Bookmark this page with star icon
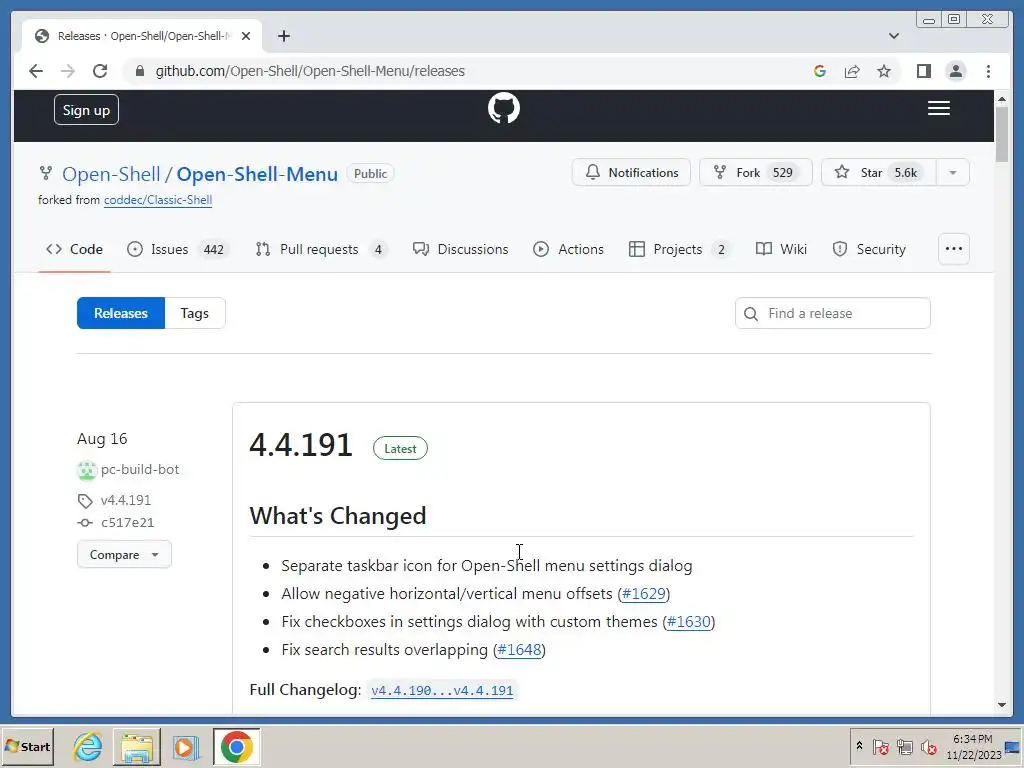Image resolution: width=1024 pixels, height=768 pixels. tap(884, 71)
